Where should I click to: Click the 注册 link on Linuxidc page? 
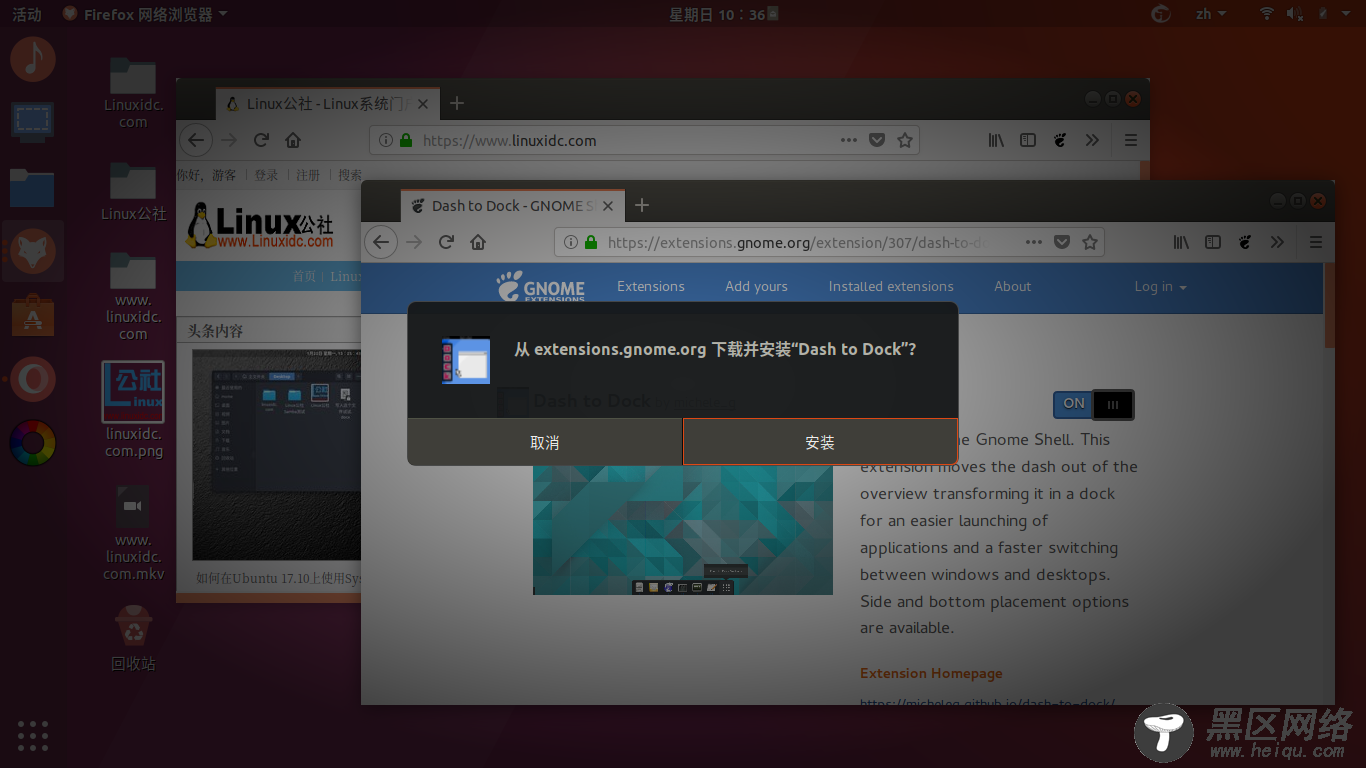click(308, 175)
